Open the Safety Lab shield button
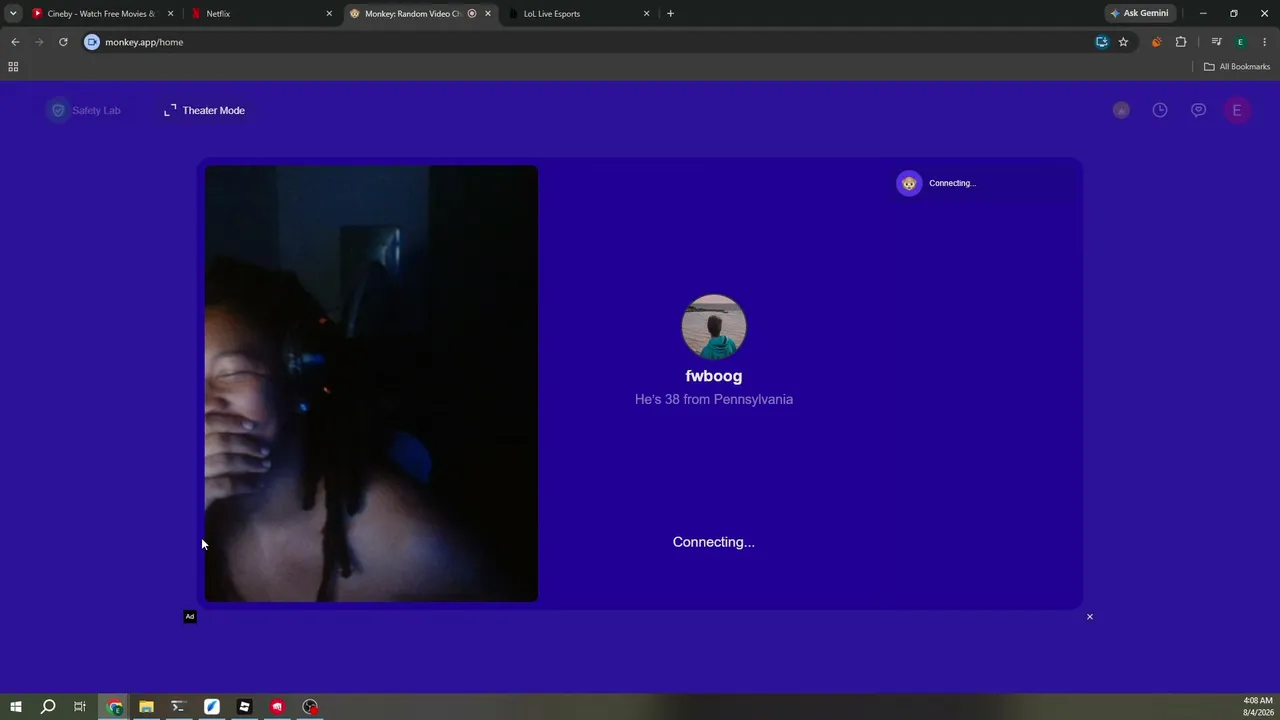The width and height of the screenshot is (1280, 720). [x=58, y=110]
